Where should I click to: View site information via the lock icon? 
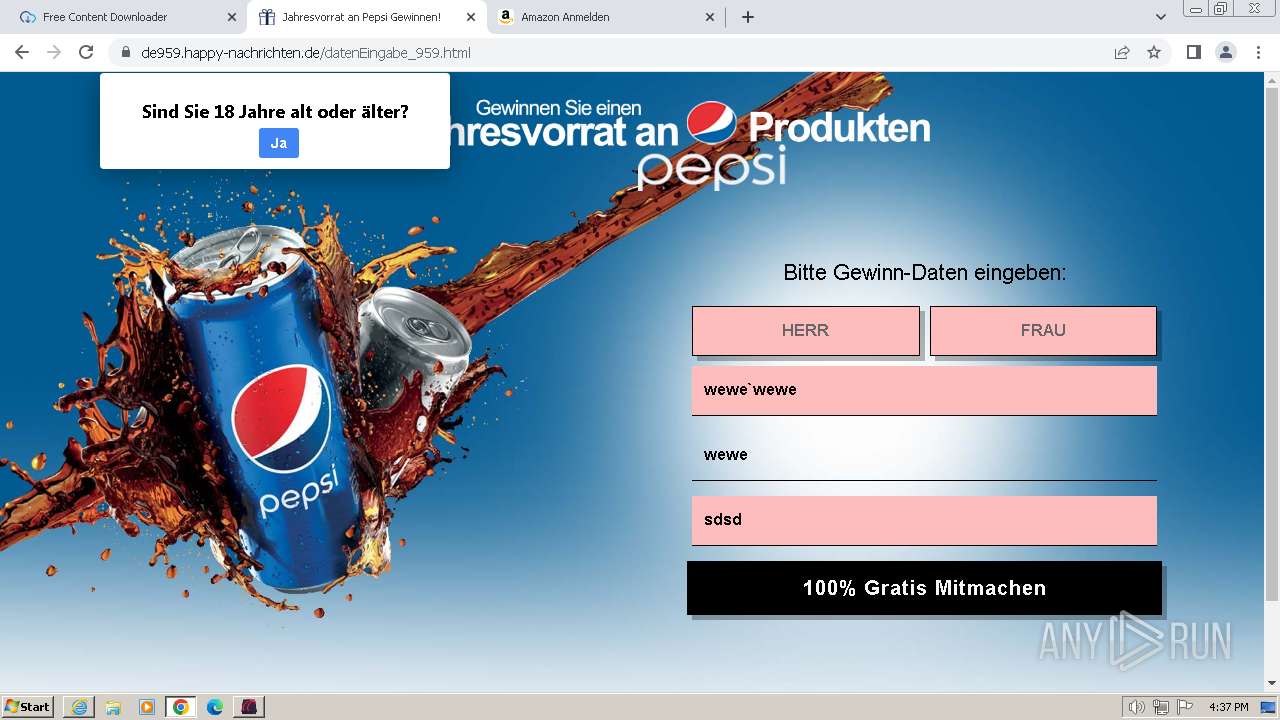(126, 52)
